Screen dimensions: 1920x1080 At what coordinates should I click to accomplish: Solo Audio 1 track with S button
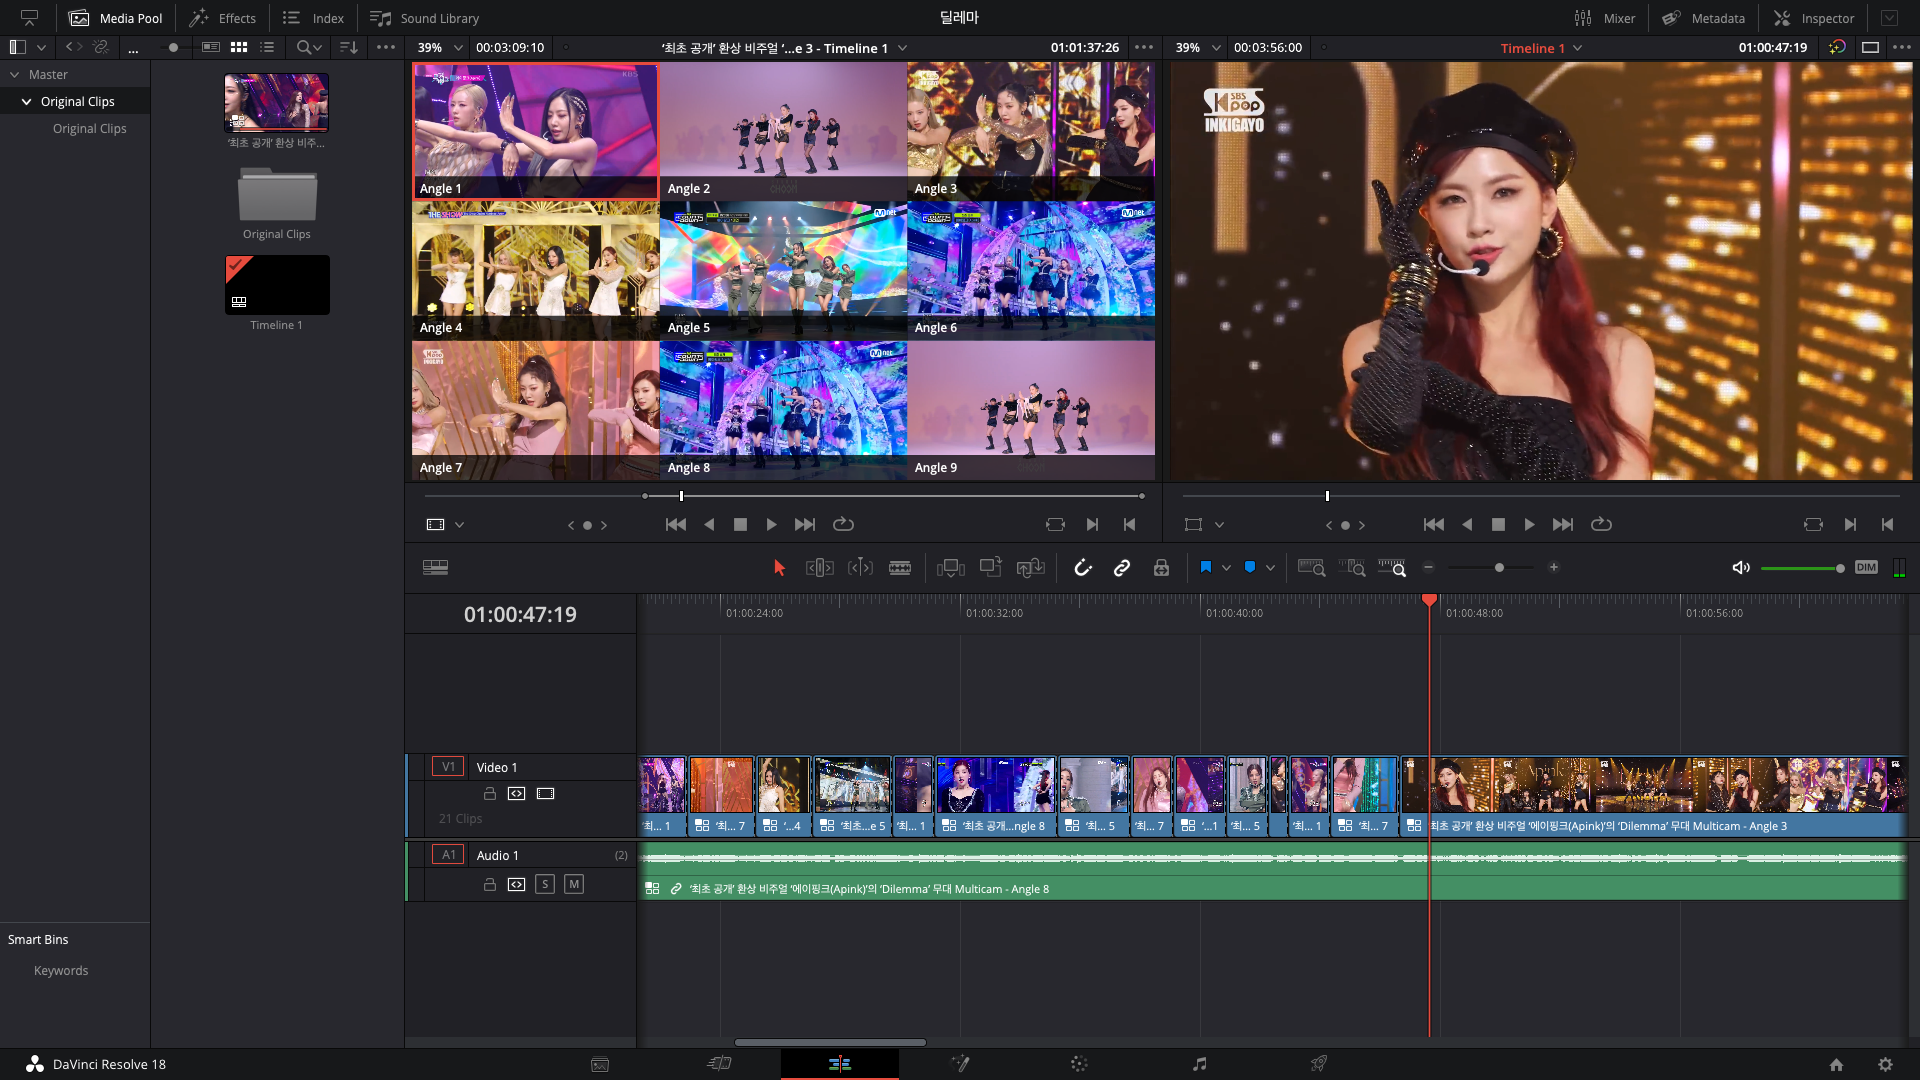[x=545, y=884]
